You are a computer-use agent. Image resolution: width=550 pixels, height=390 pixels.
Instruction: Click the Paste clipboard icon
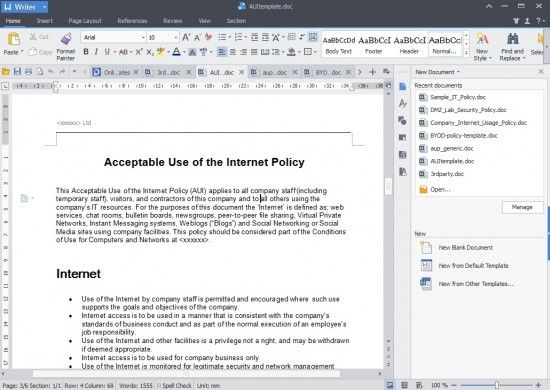click(13, 39)
